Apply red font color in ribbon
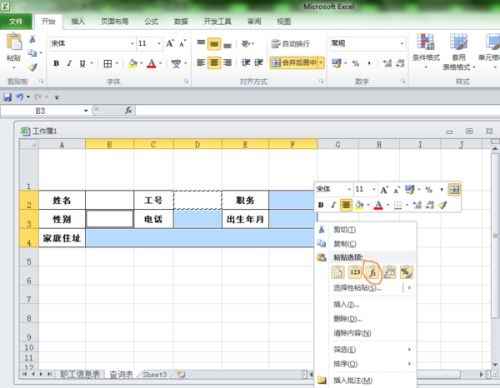The width and height of the screenshot is (500, 388). pyautogui.click(x=152, y=63)
